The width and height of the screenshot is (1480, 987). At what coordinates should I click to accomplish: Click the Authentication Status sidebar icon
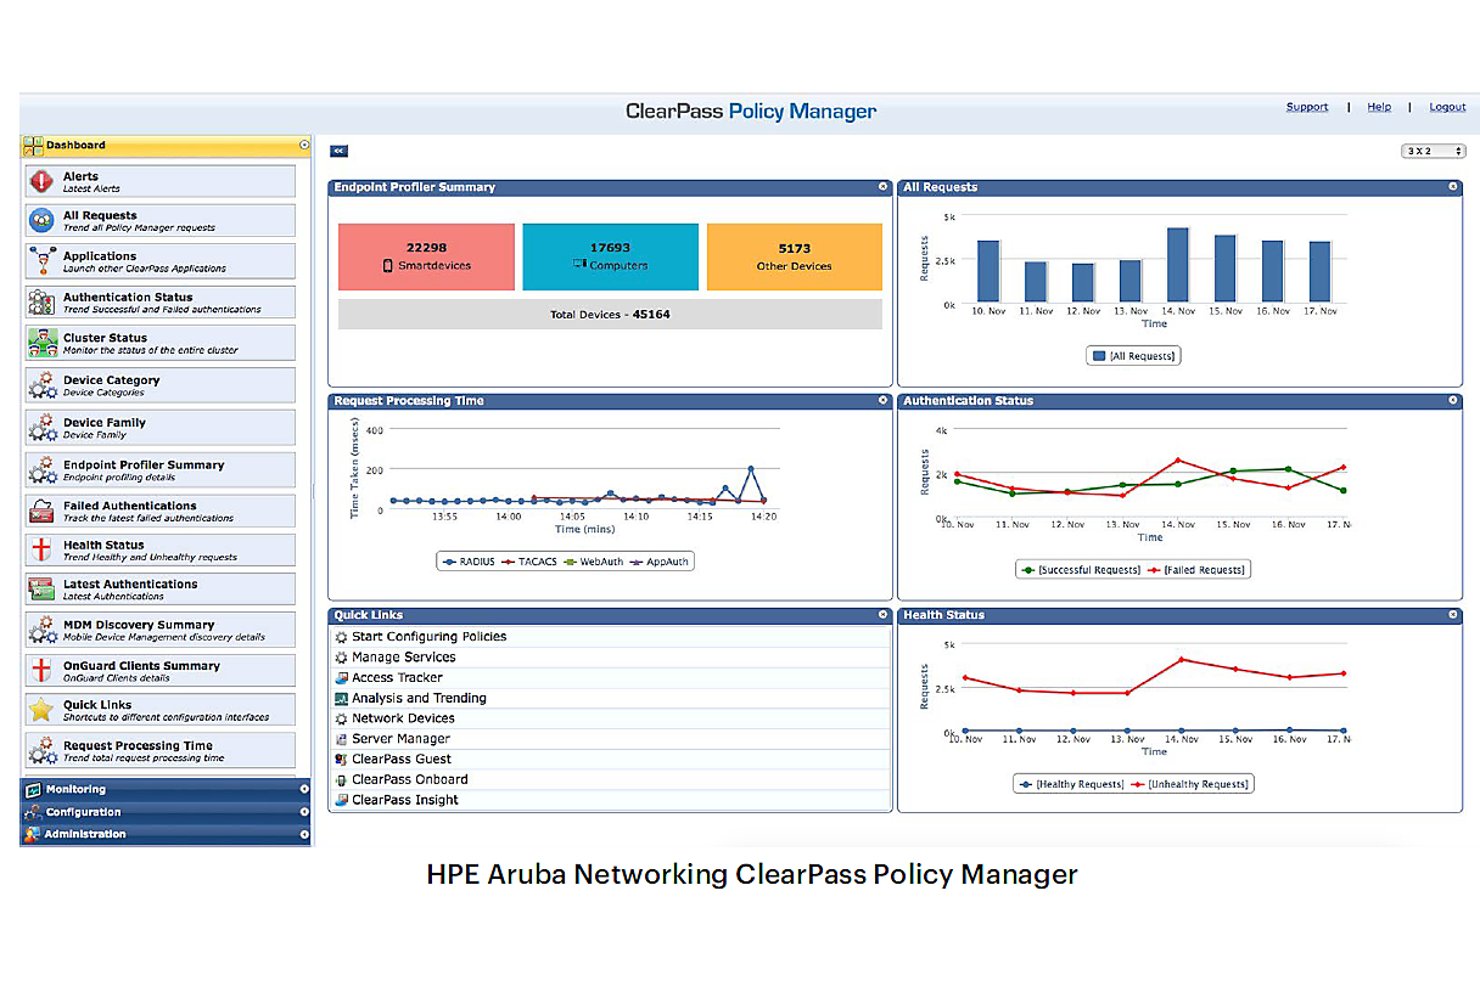[42, 302]
